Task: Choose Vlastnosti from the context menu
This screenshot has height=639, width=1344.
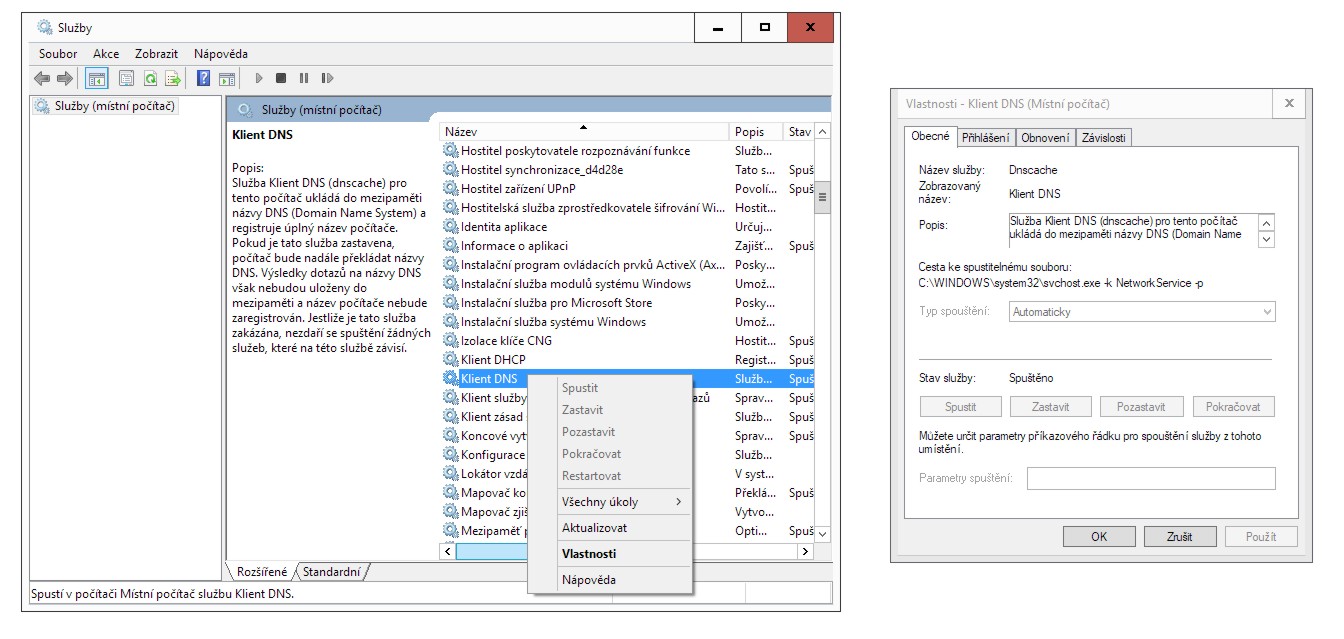Action: tap(589, 554)
